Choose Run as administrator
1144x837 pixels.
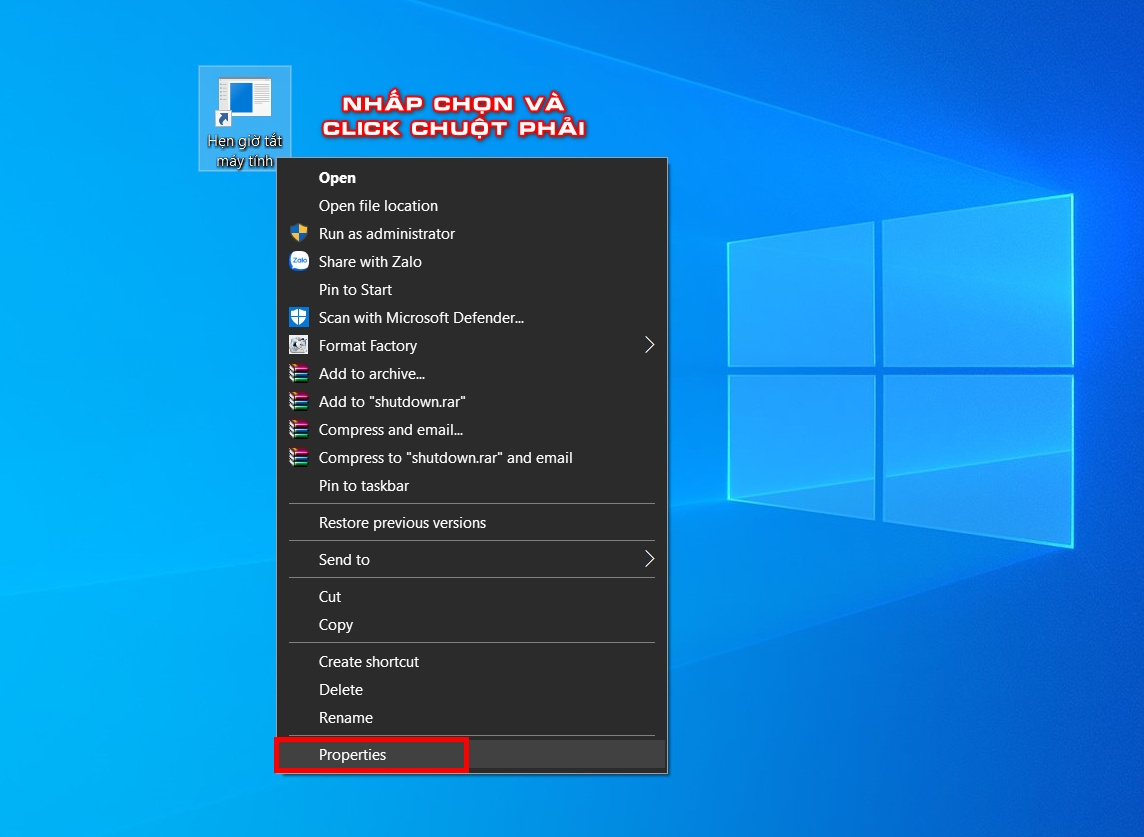click(472, 234)
